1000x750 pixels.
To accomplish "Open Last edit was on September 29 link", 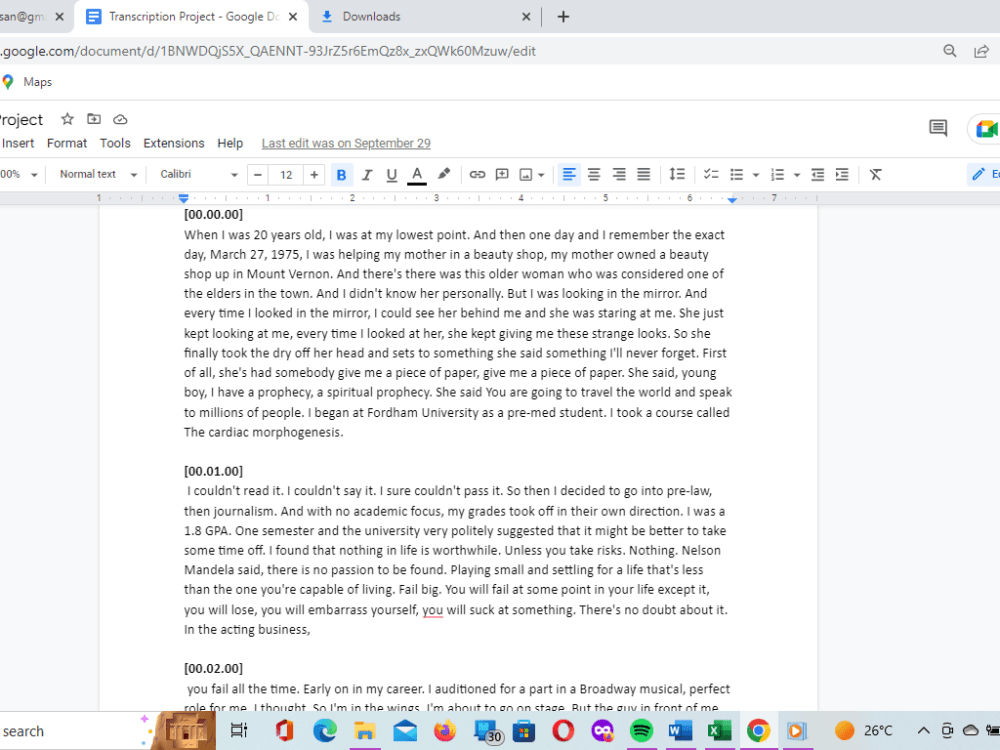I will [346, 143].
